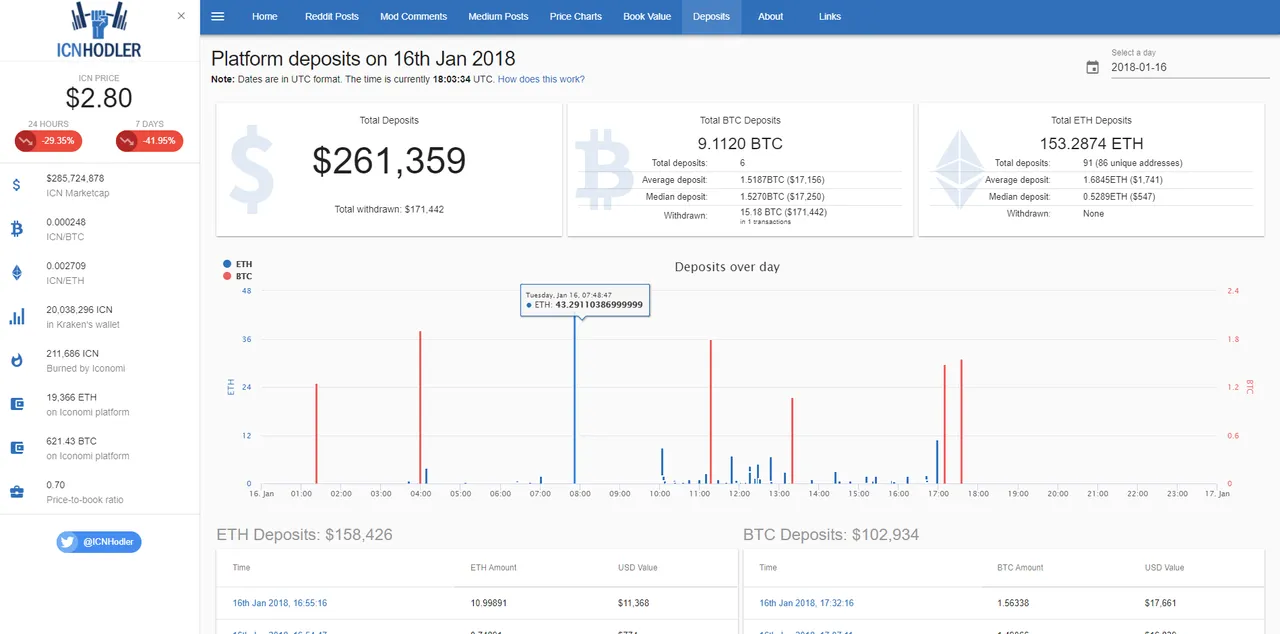Click the ETH table Time column header
1280x634 pixels.
[x=241, y=567]
